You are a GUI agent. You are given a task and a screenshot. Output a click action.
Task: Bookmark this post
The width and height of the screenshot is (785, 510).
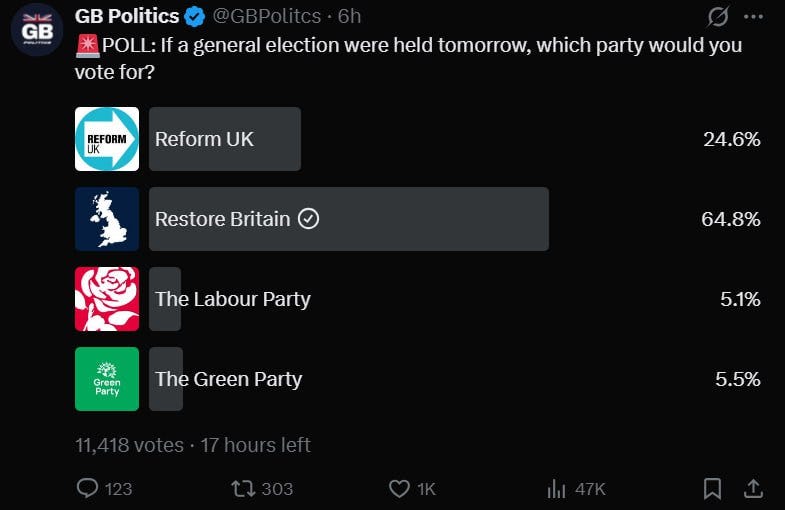pyautogui.click(x=712, y=488)
